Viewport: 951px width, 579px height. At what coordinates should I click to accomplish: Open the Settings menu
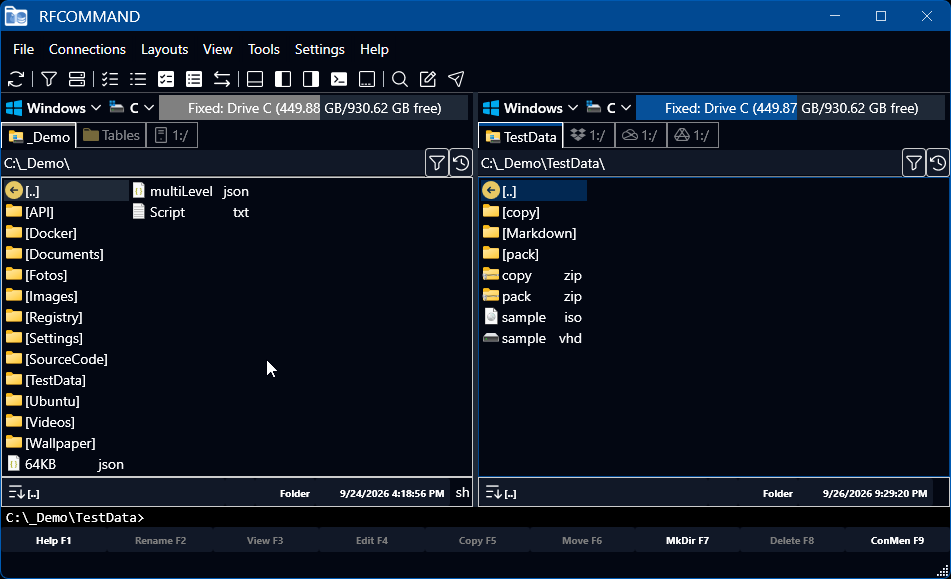click(x=320, y=49)
